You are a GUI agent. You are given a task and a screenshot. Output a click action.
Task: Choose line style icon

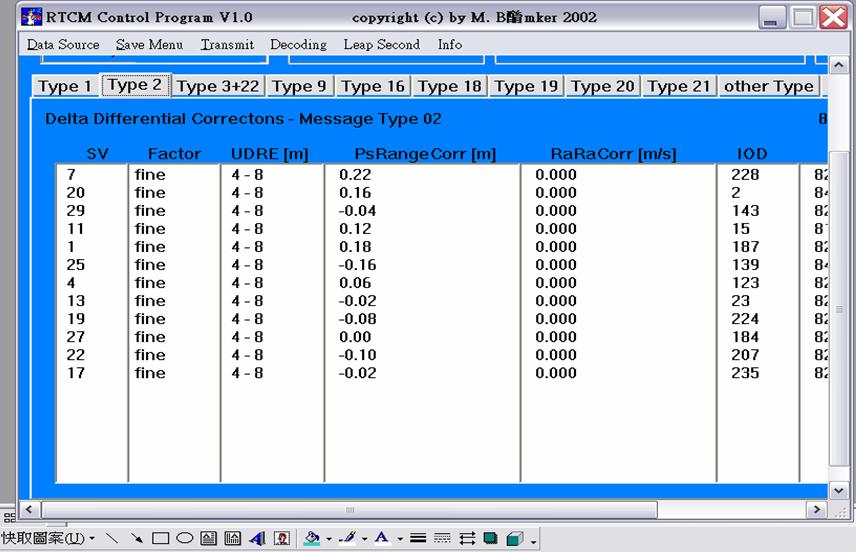(x=418, y=539)
